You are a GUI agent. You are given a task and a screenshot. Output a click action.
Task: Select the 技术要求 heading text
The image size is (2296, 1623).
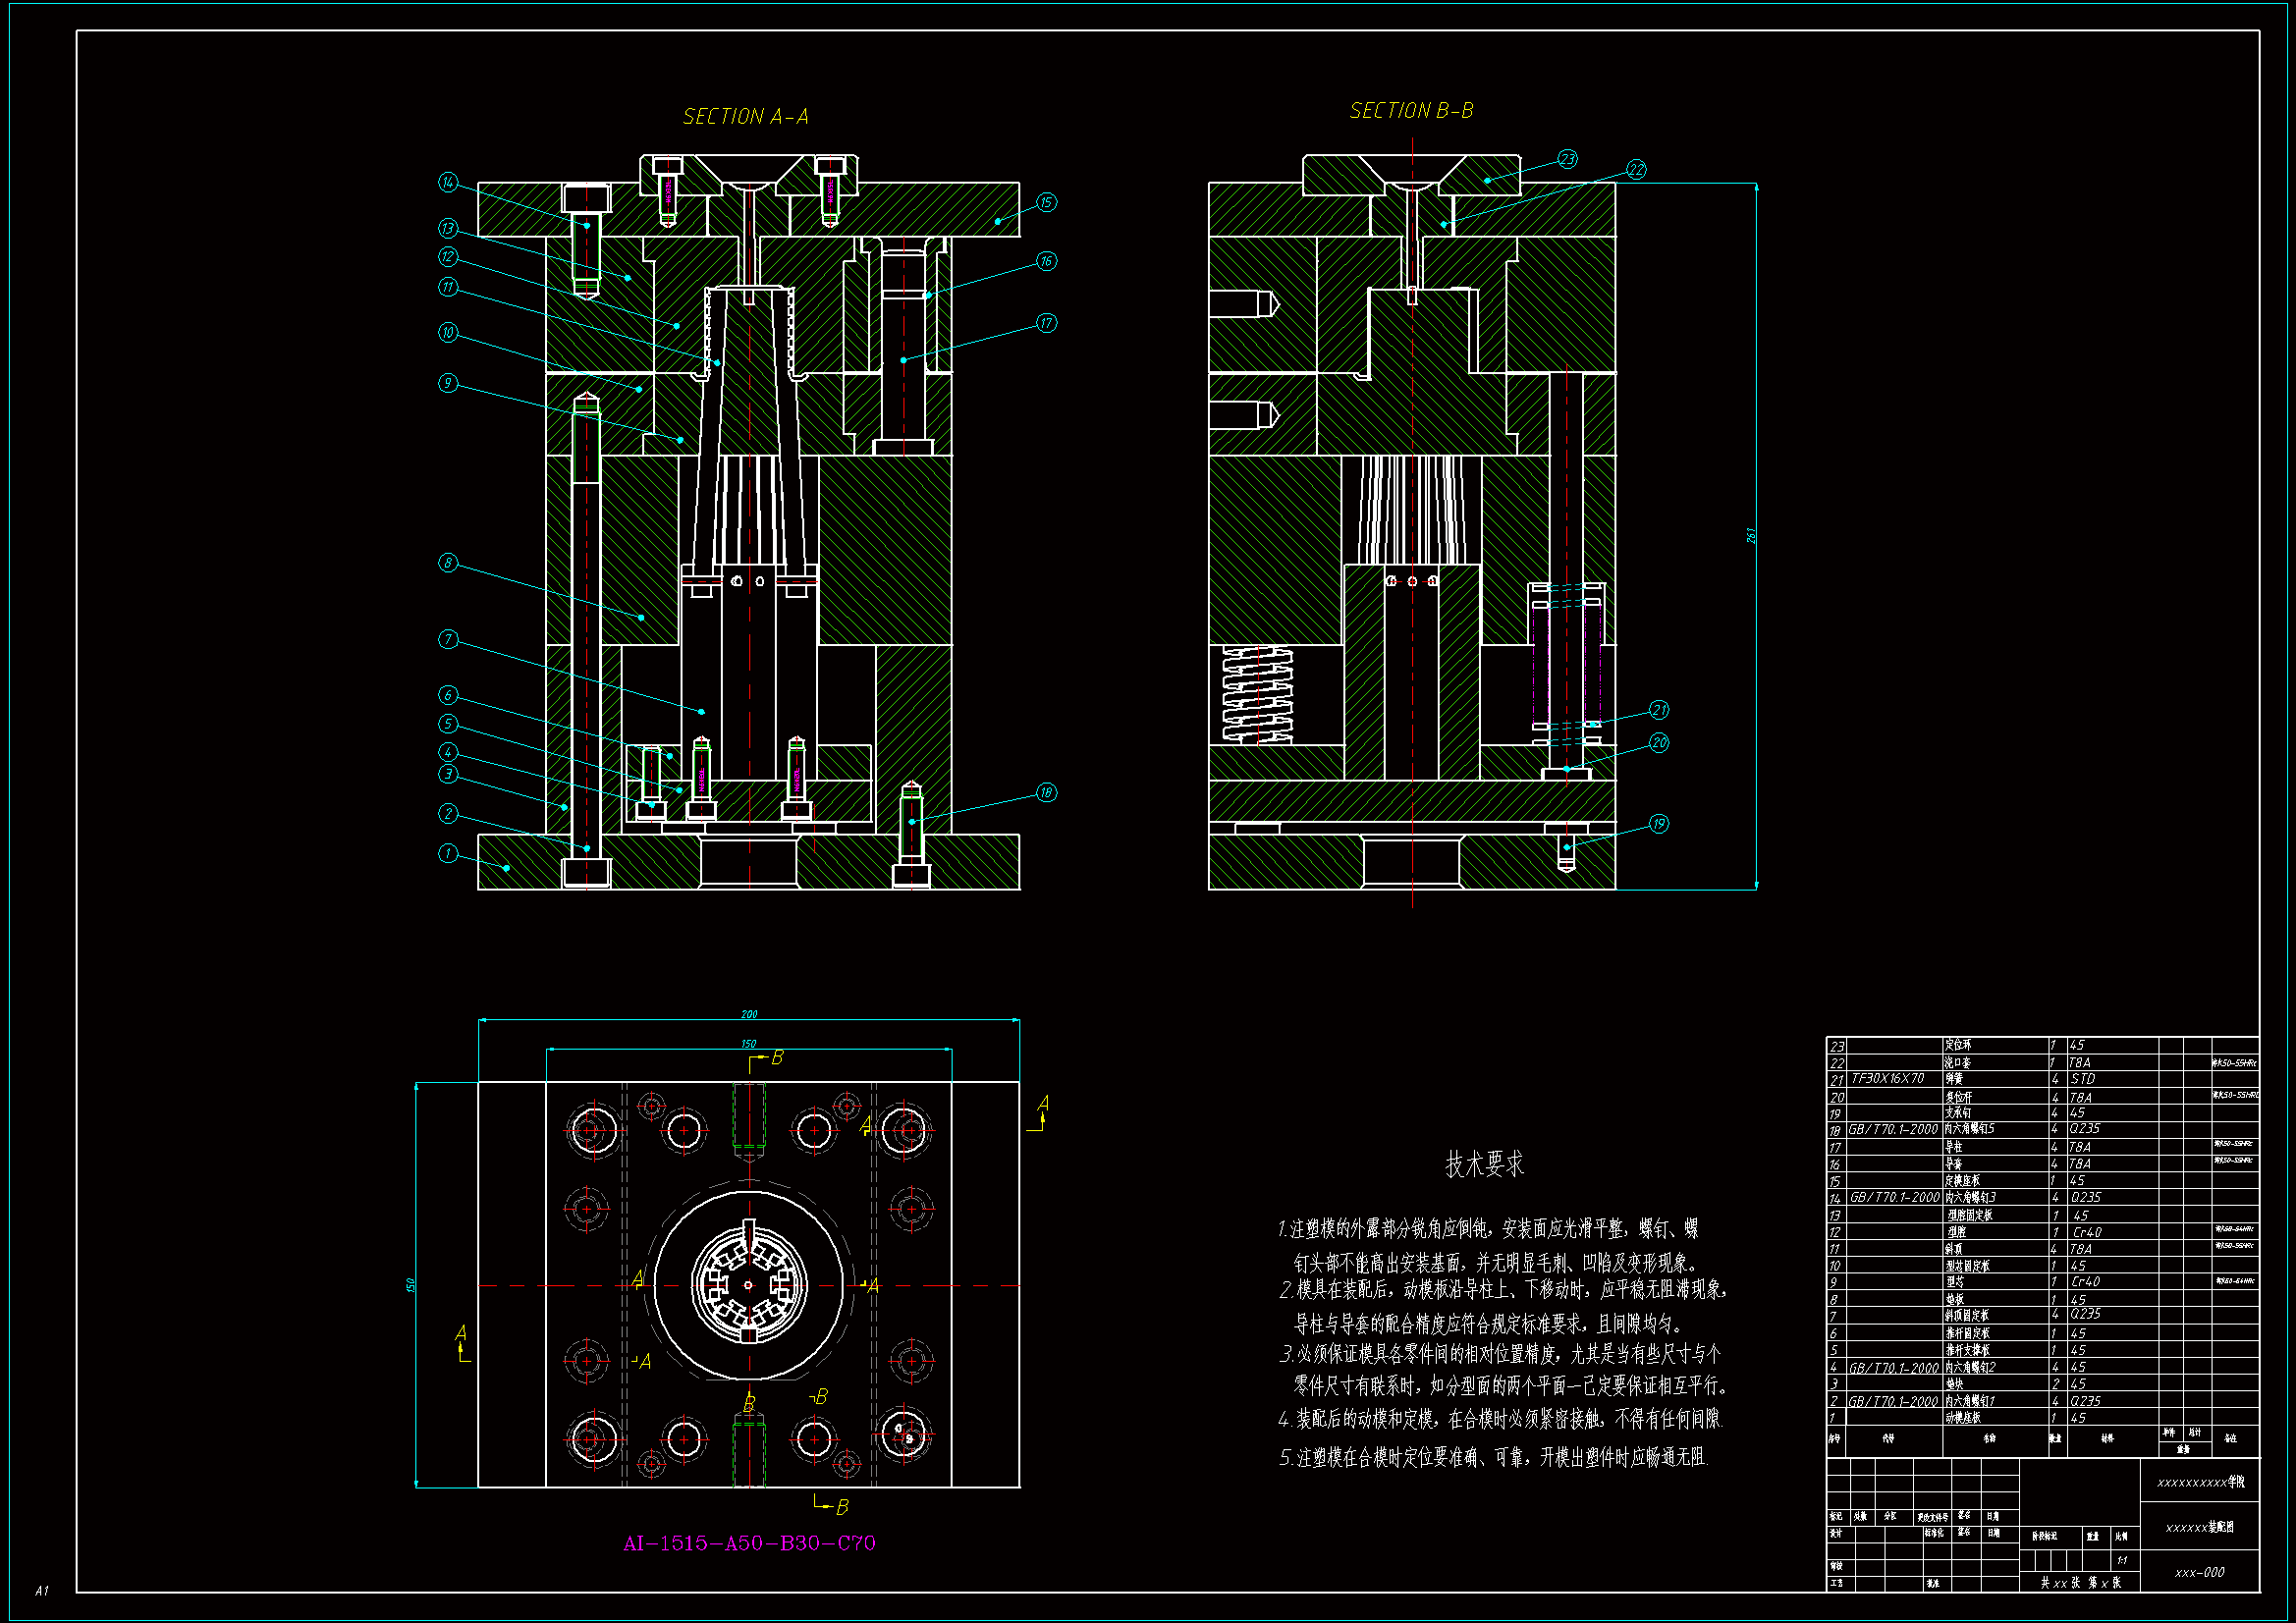tap(1484, 1164)
